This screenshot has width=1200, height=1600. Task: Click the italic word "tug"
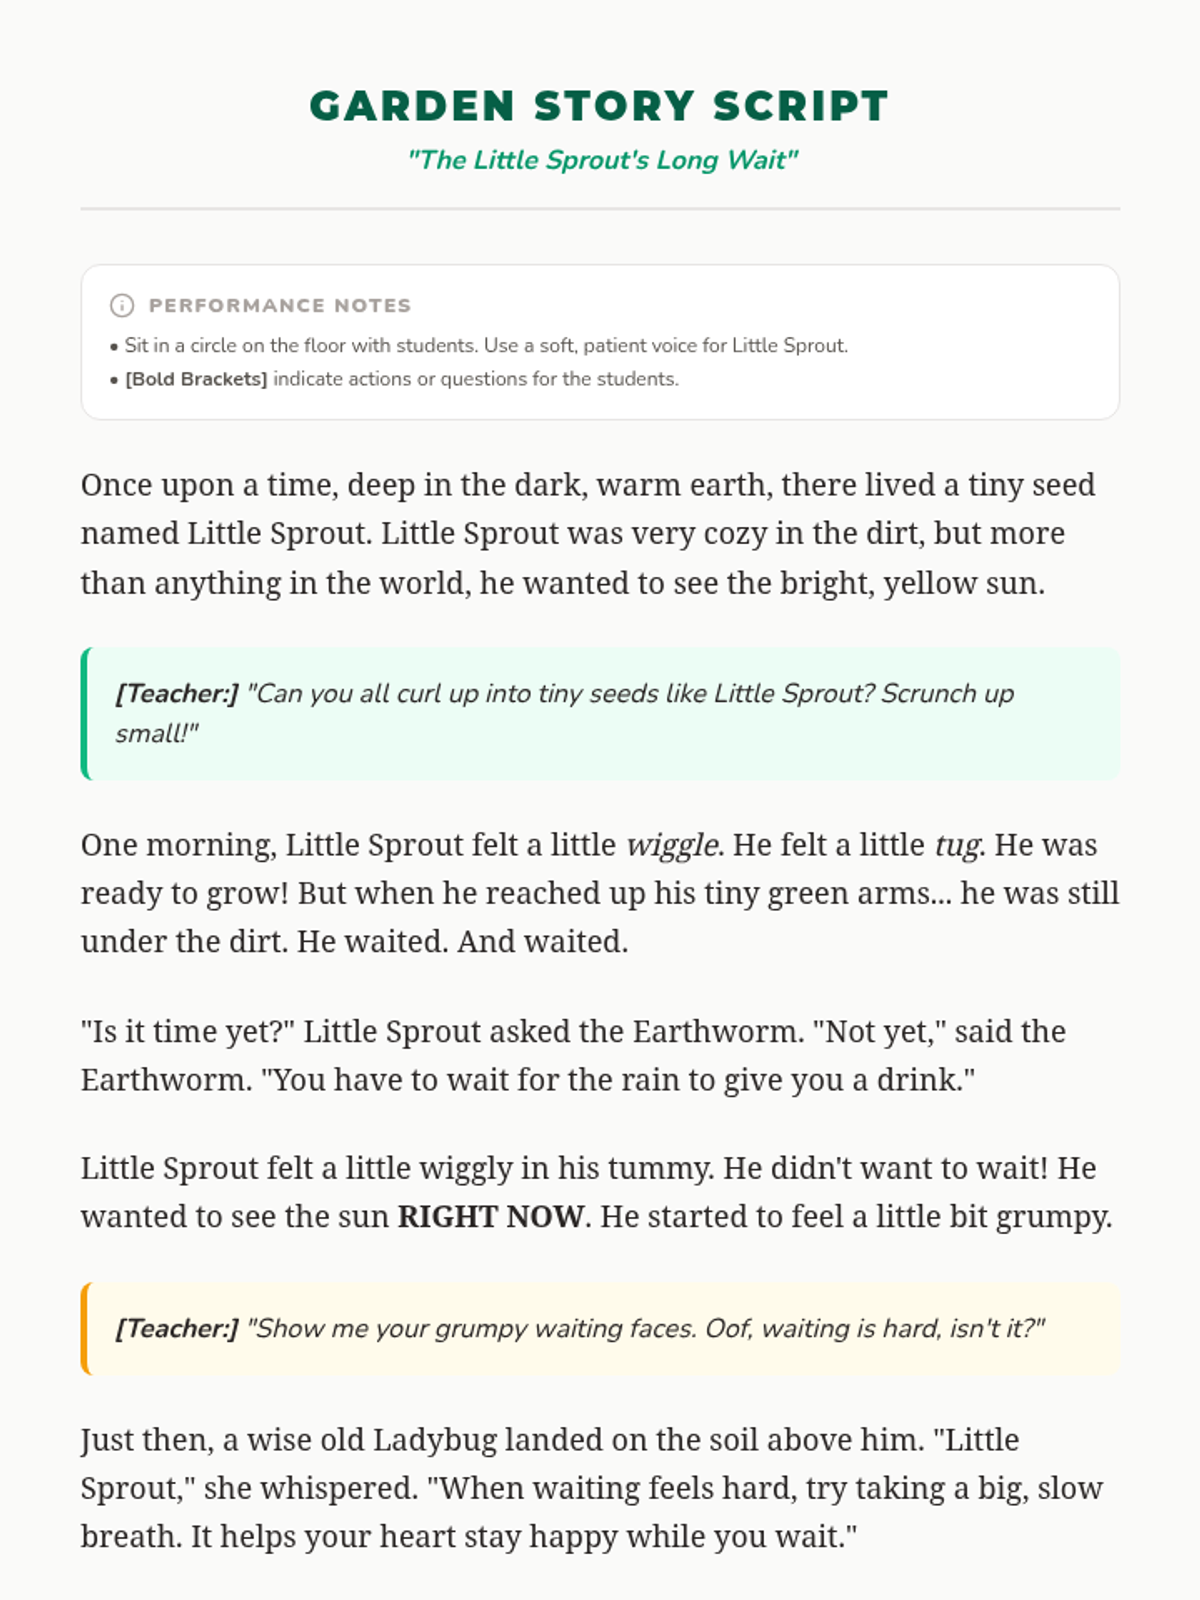coord(957,846)
